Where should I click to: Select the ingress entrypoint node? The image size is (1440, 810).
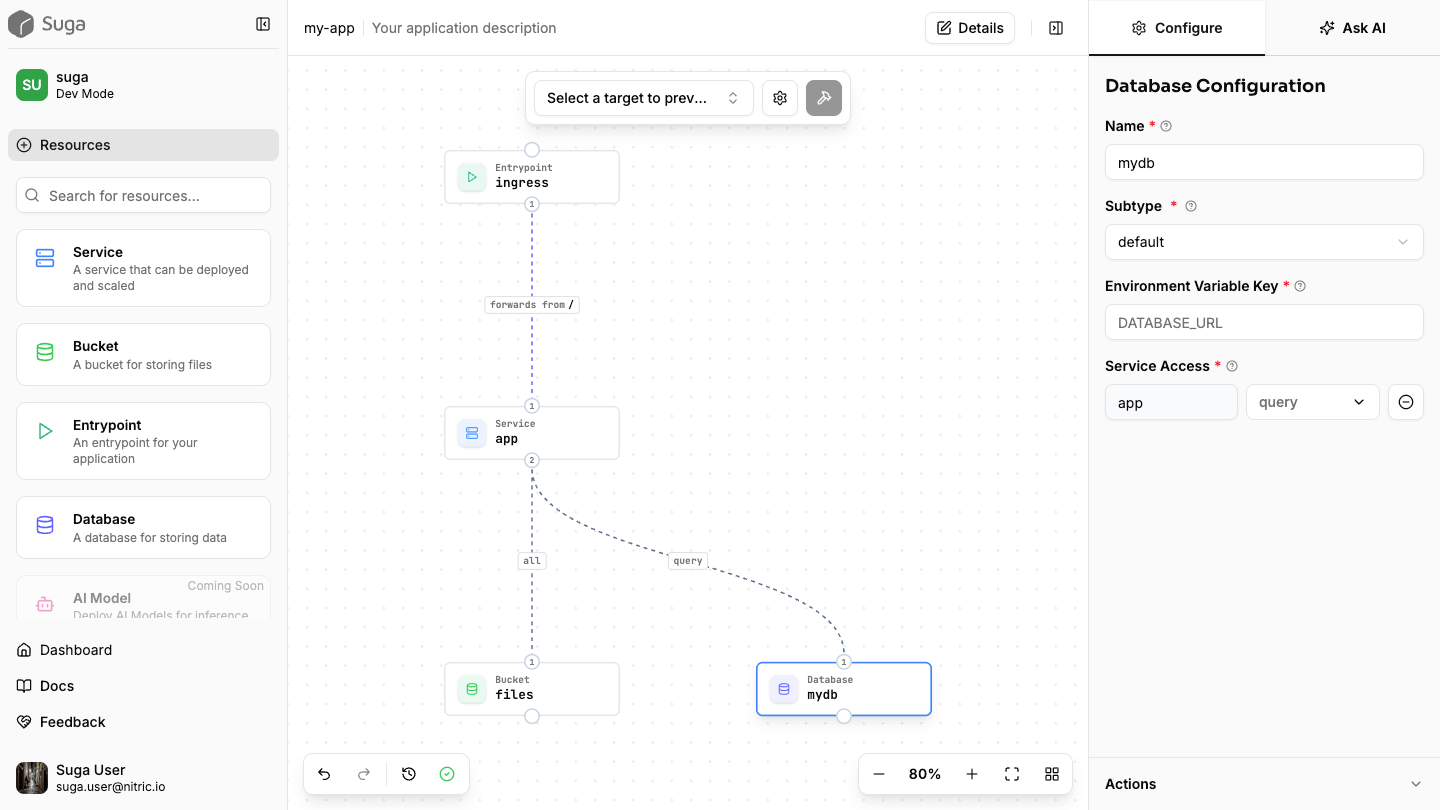532,177
